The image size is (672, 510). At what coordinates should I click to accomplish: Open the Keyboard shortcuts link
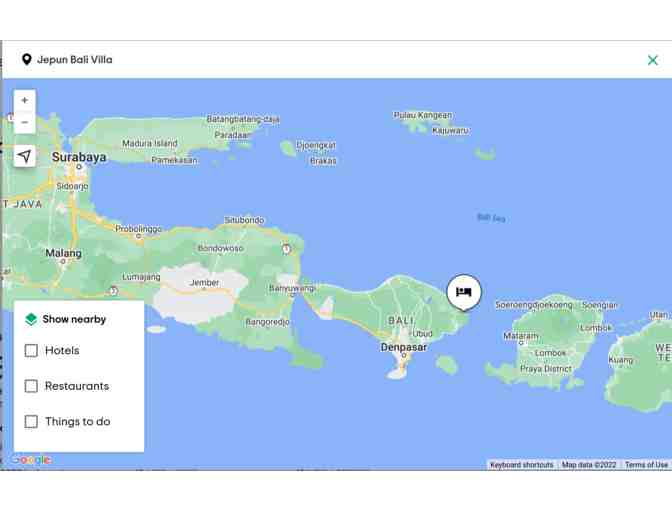pyautogui.click(x=522, y=465)
